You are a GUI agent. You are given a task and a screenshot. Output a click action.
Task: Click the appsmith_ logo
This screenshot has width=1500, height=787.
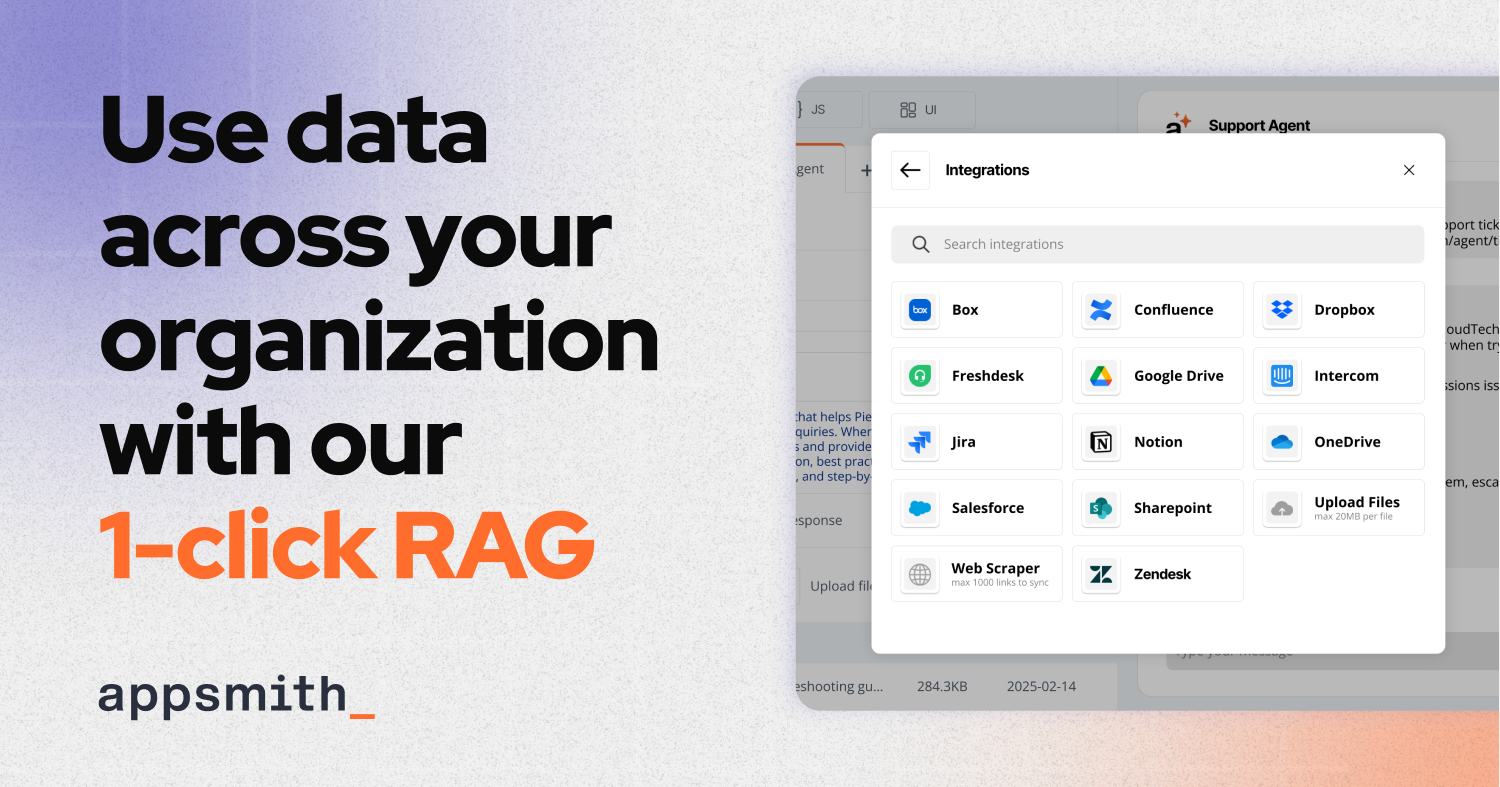coord(236,695)
